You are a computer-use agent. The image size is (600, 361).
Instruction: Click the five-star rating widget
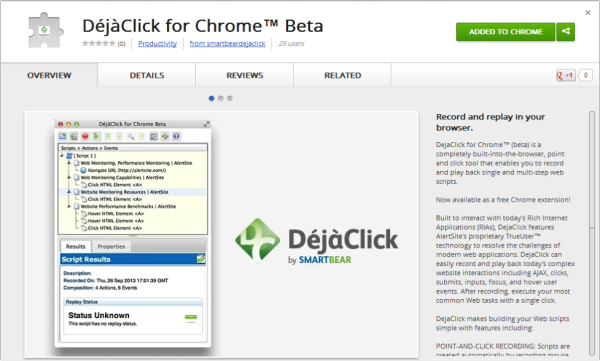pyautogui.click(x=99, y=43)
